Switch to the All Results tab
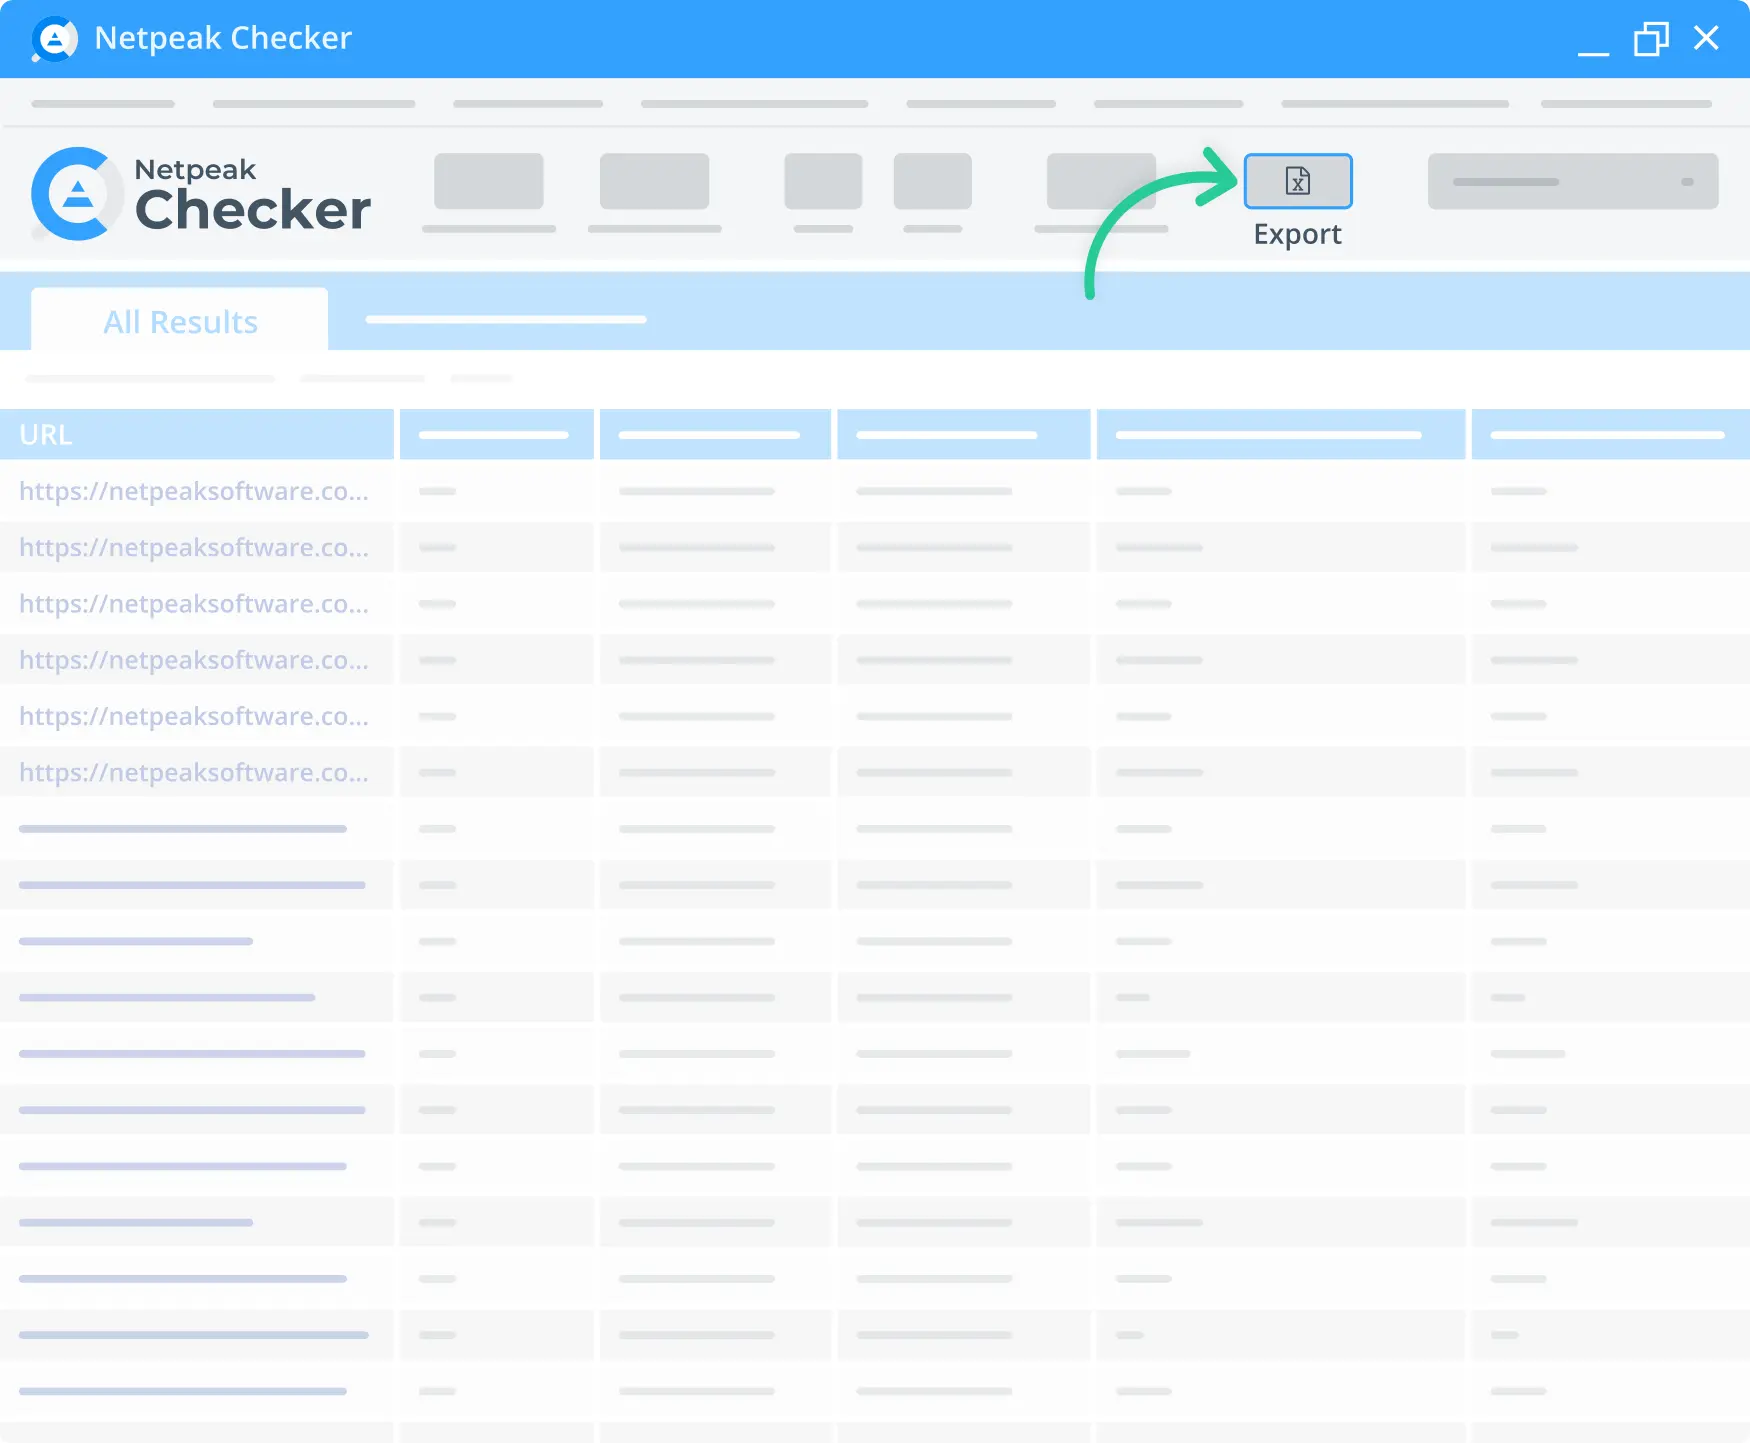Viewport: 1750px width, 1443px height. (x=180, y=319)
